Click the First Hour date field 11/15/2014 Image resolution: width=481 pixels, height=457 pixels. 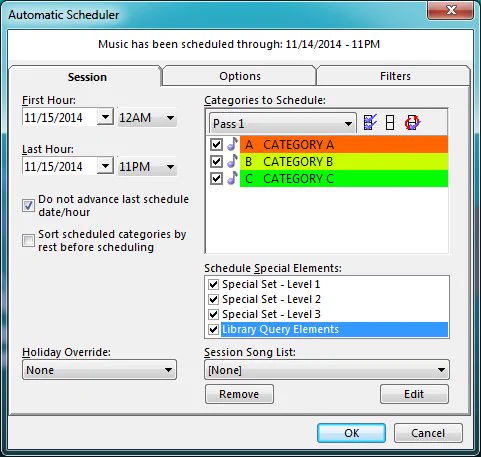pyautogui.click(x=60, y=117)
